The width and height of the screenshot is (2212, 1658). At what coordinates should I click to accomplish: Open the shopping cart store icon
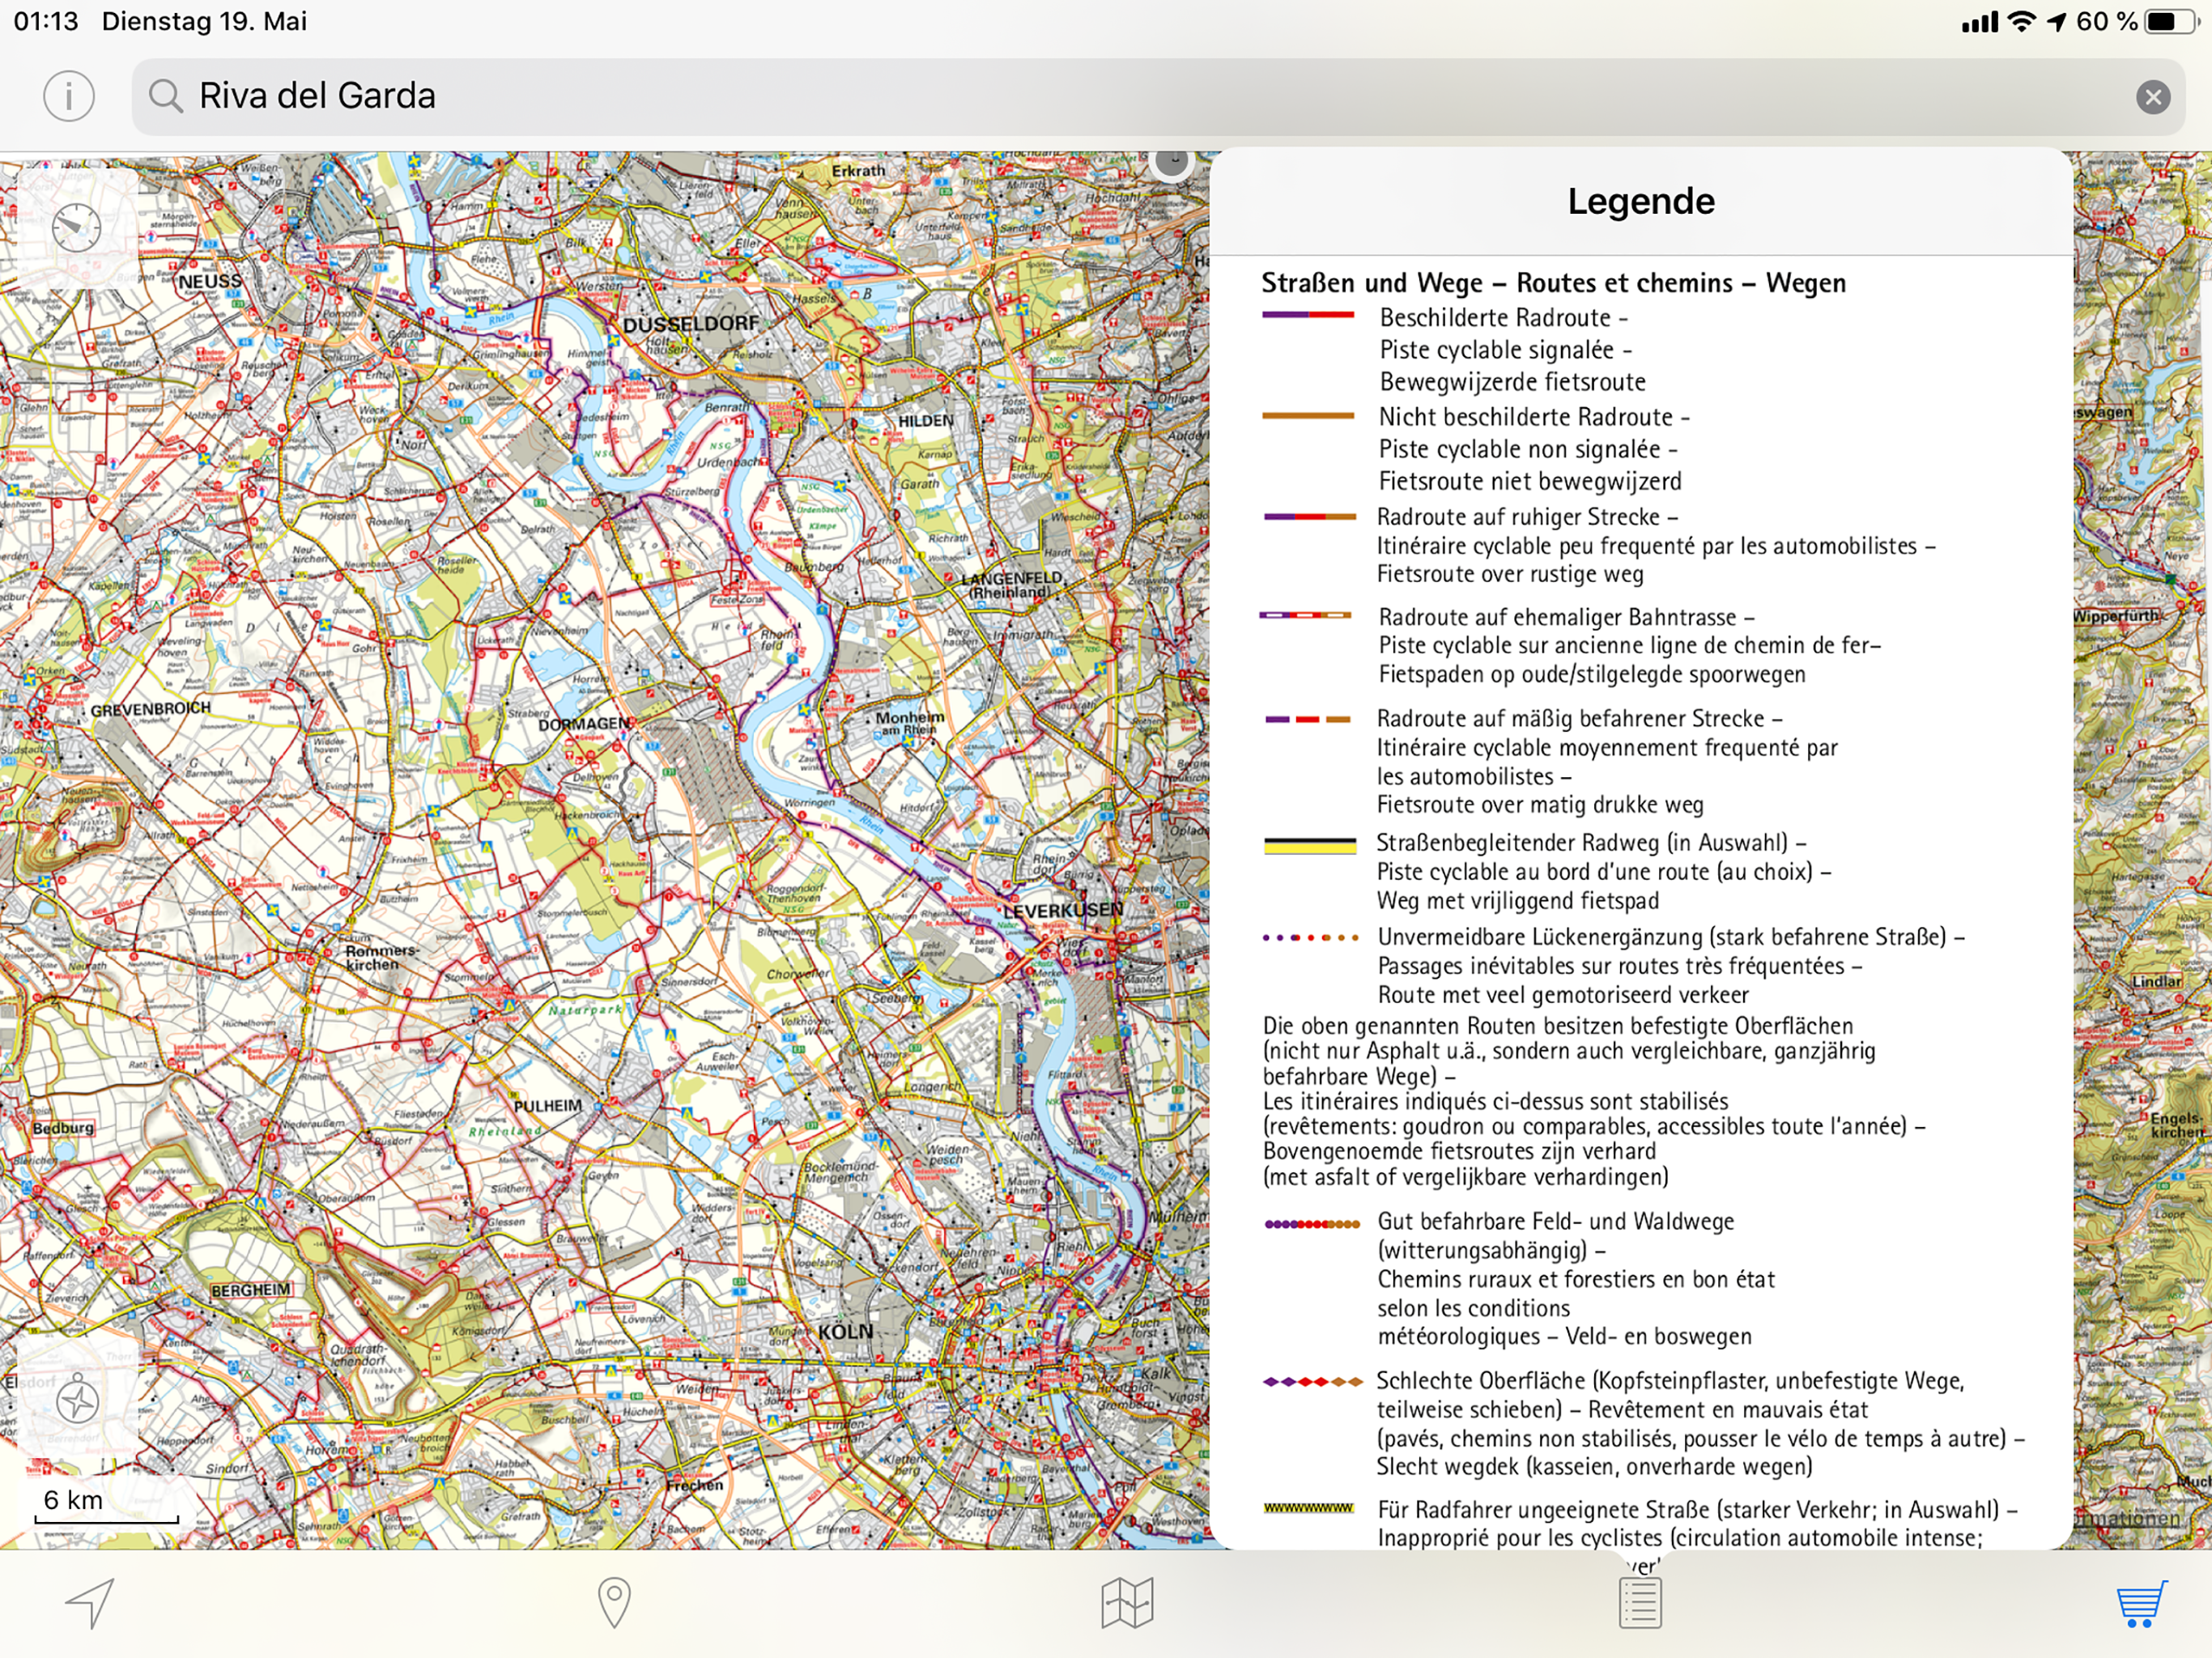click(2141, 1603)
